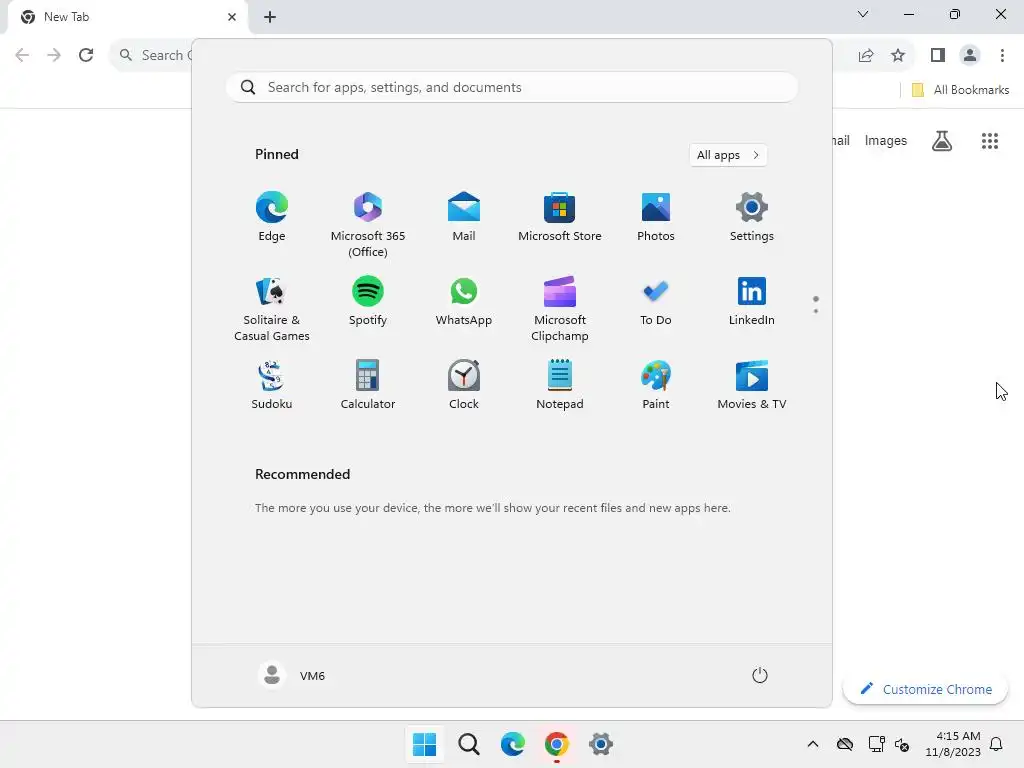Open the VM6 user account menu
Screen dimensions: 1024x768
pos(292,675)
